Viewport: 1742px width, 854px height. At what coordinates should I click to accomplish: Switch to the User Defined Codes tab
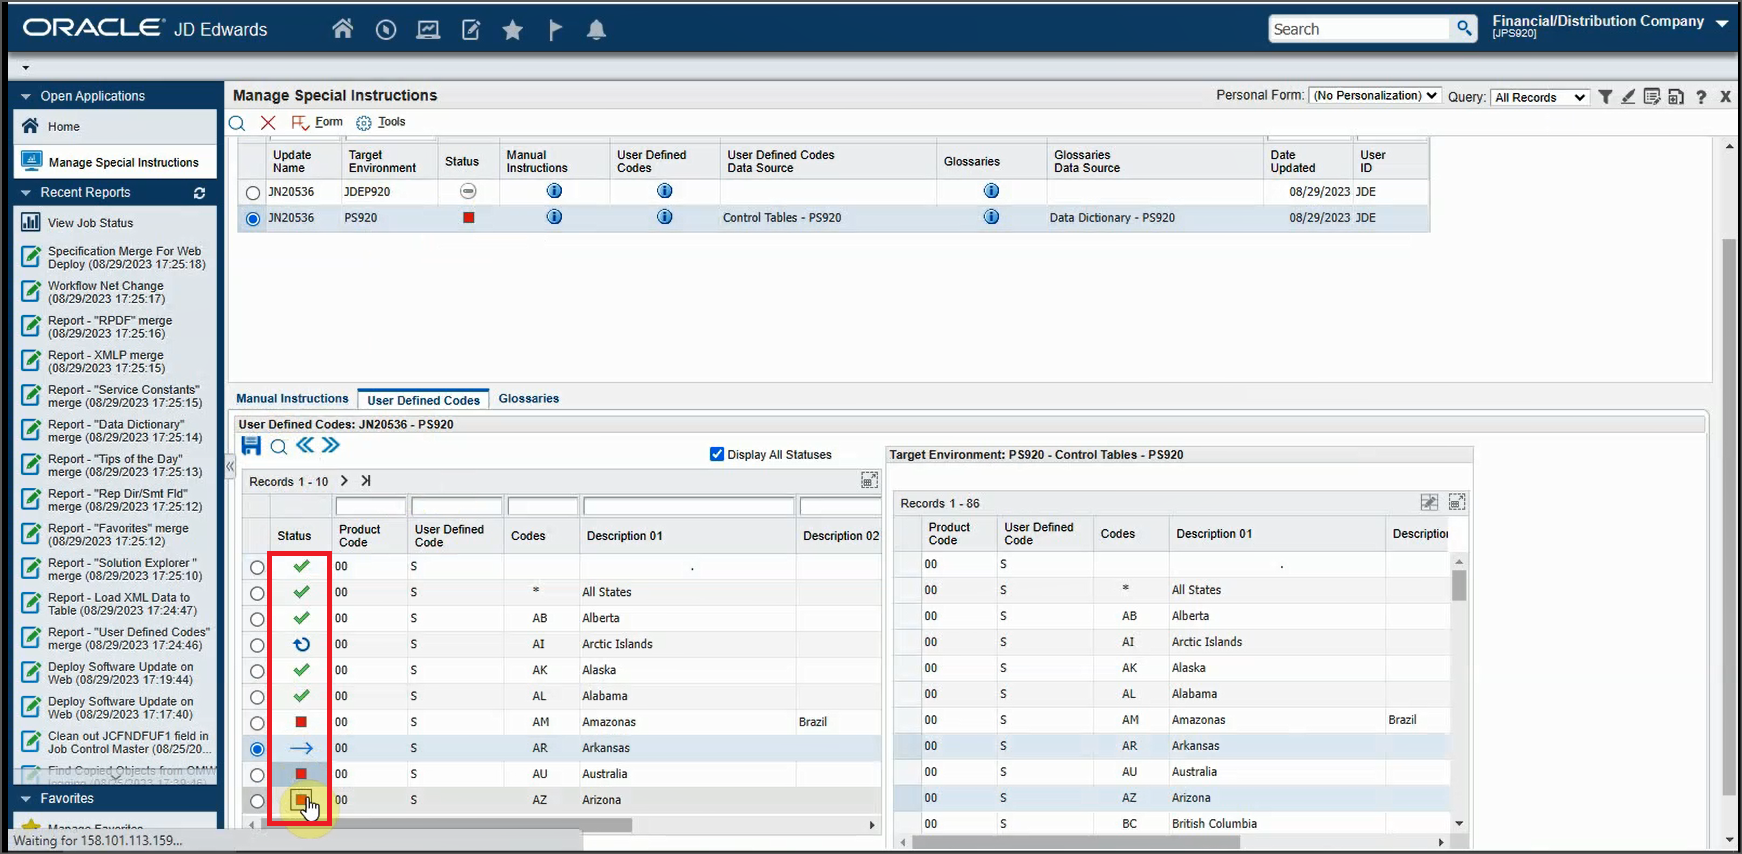coord(423,400)
